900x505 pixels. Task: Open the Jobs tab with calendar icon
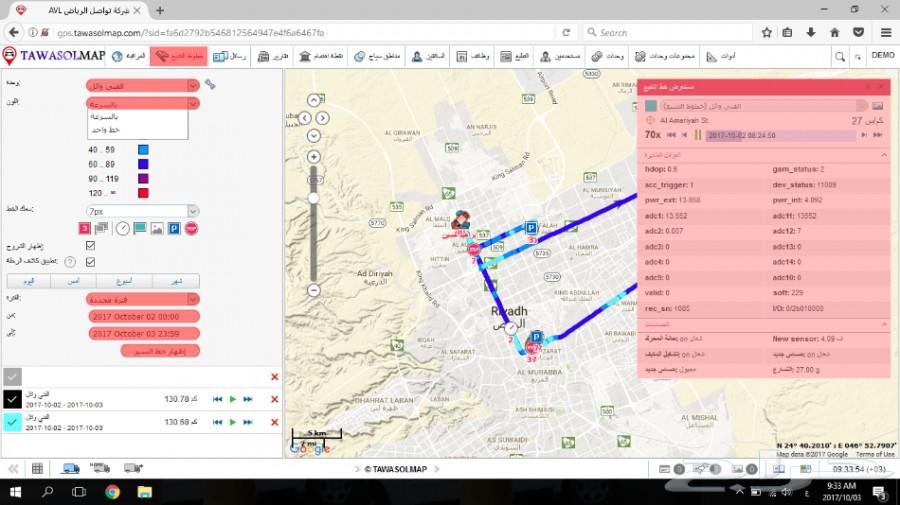point(472,56)
